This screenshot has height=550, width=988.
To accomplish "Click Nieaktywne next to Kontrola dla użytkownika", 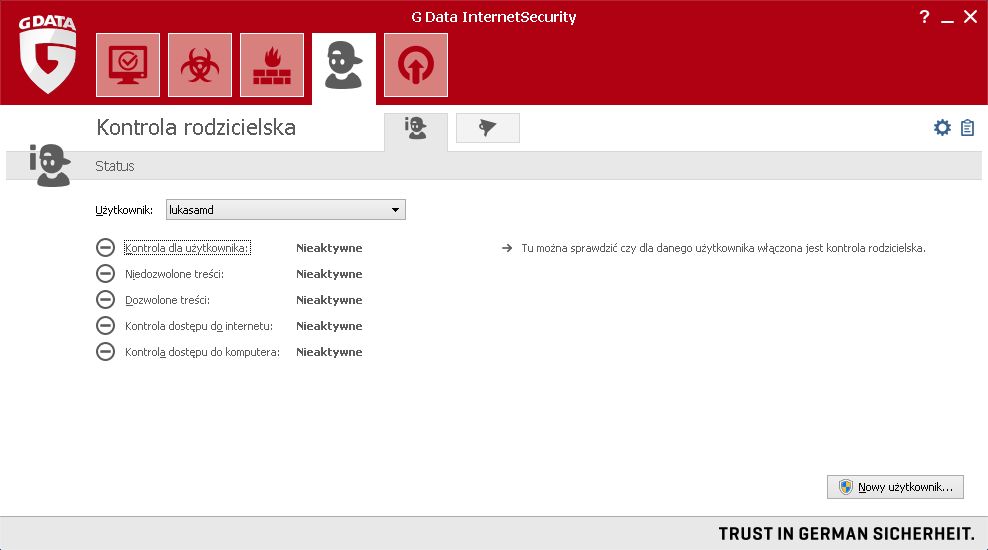I will [329, 248].
